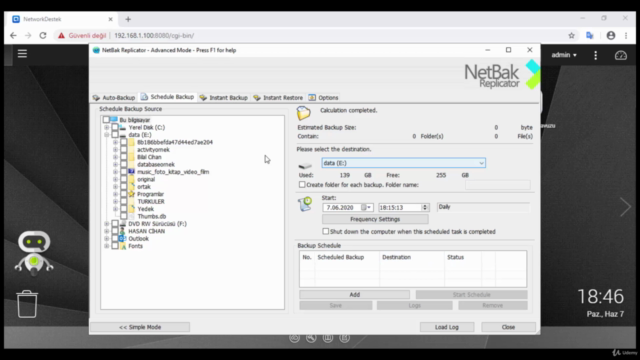The height and width of the screenshot is (360, 640).
Task: Open the Options tab
Action: point(323,98)
